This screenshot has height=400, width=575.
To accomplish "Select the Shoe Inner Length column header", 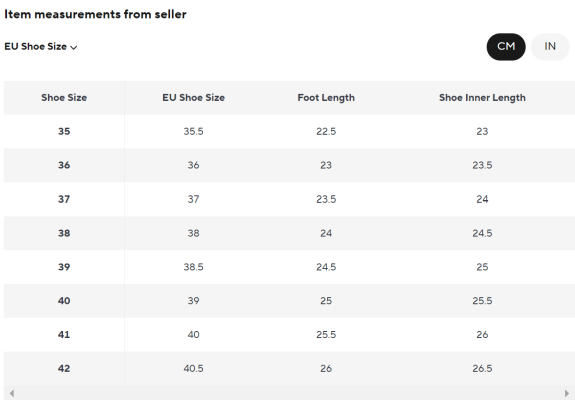I will (482, 98).
